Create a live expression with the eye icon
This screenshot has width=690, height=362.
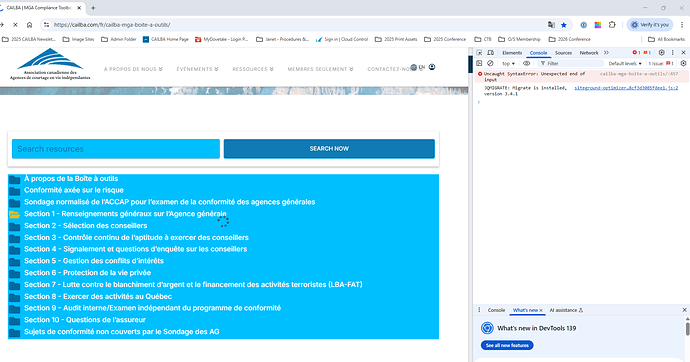[x=526, y=63]
